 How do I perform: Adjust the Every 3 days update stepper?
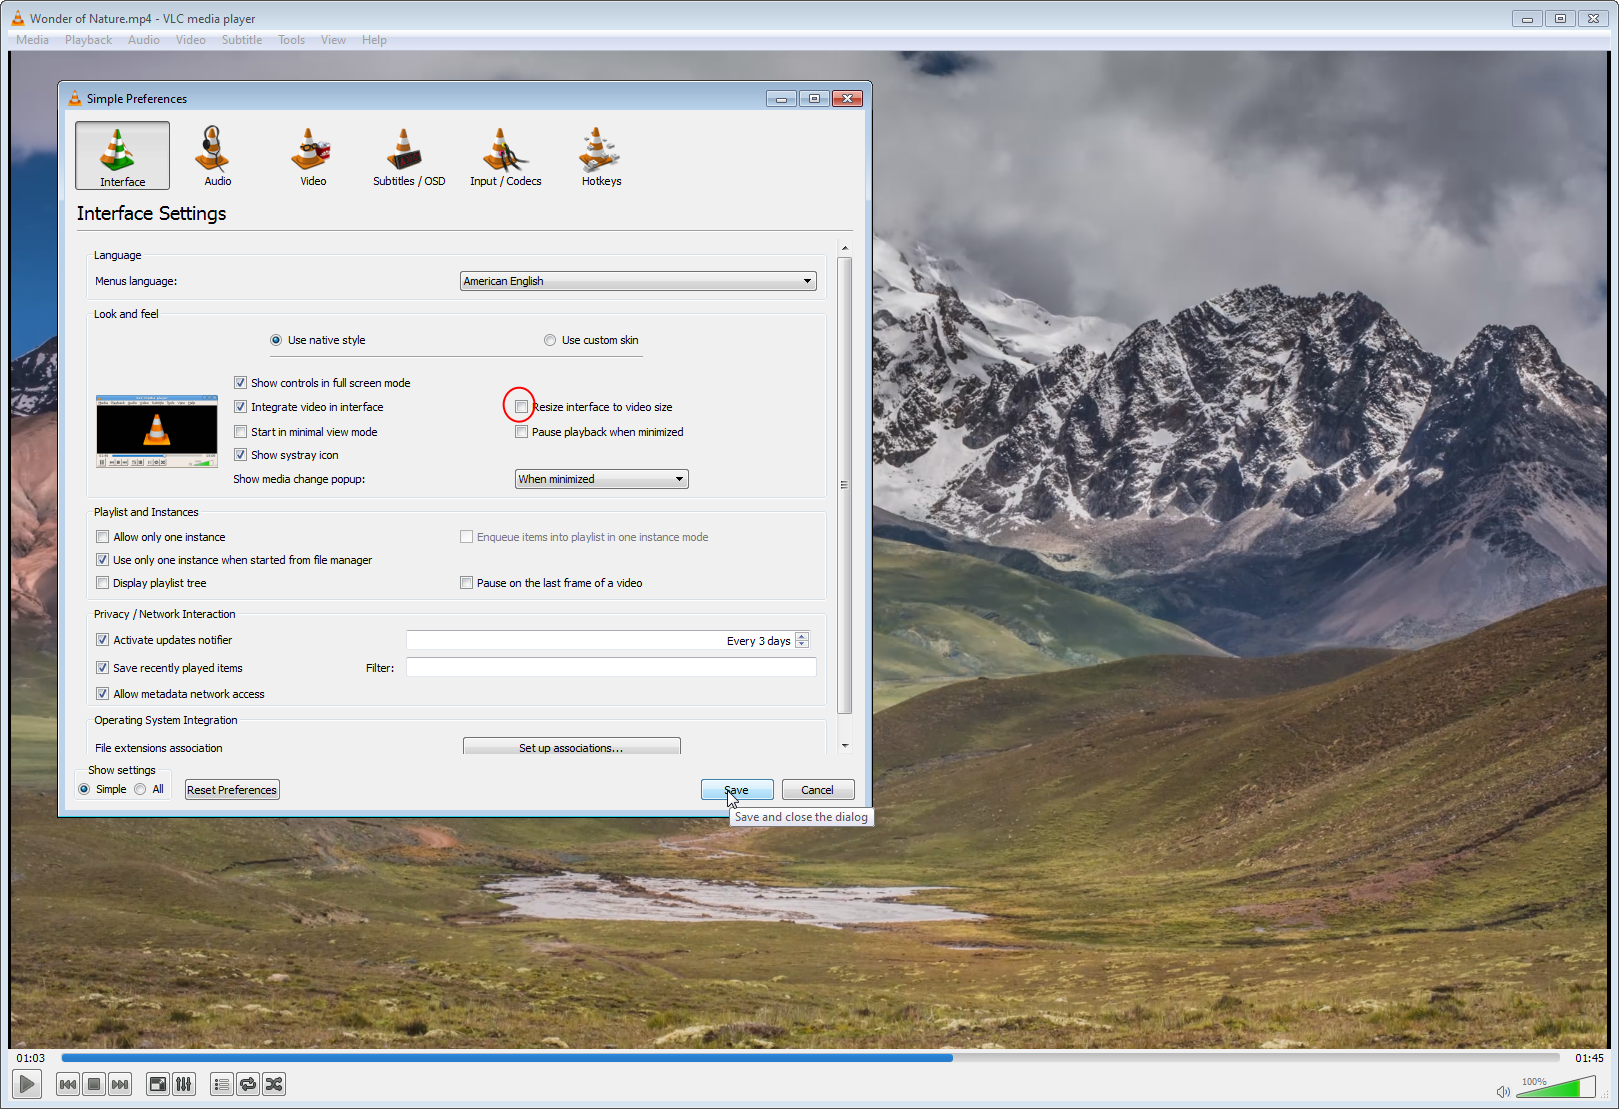(x=802, y=640)
